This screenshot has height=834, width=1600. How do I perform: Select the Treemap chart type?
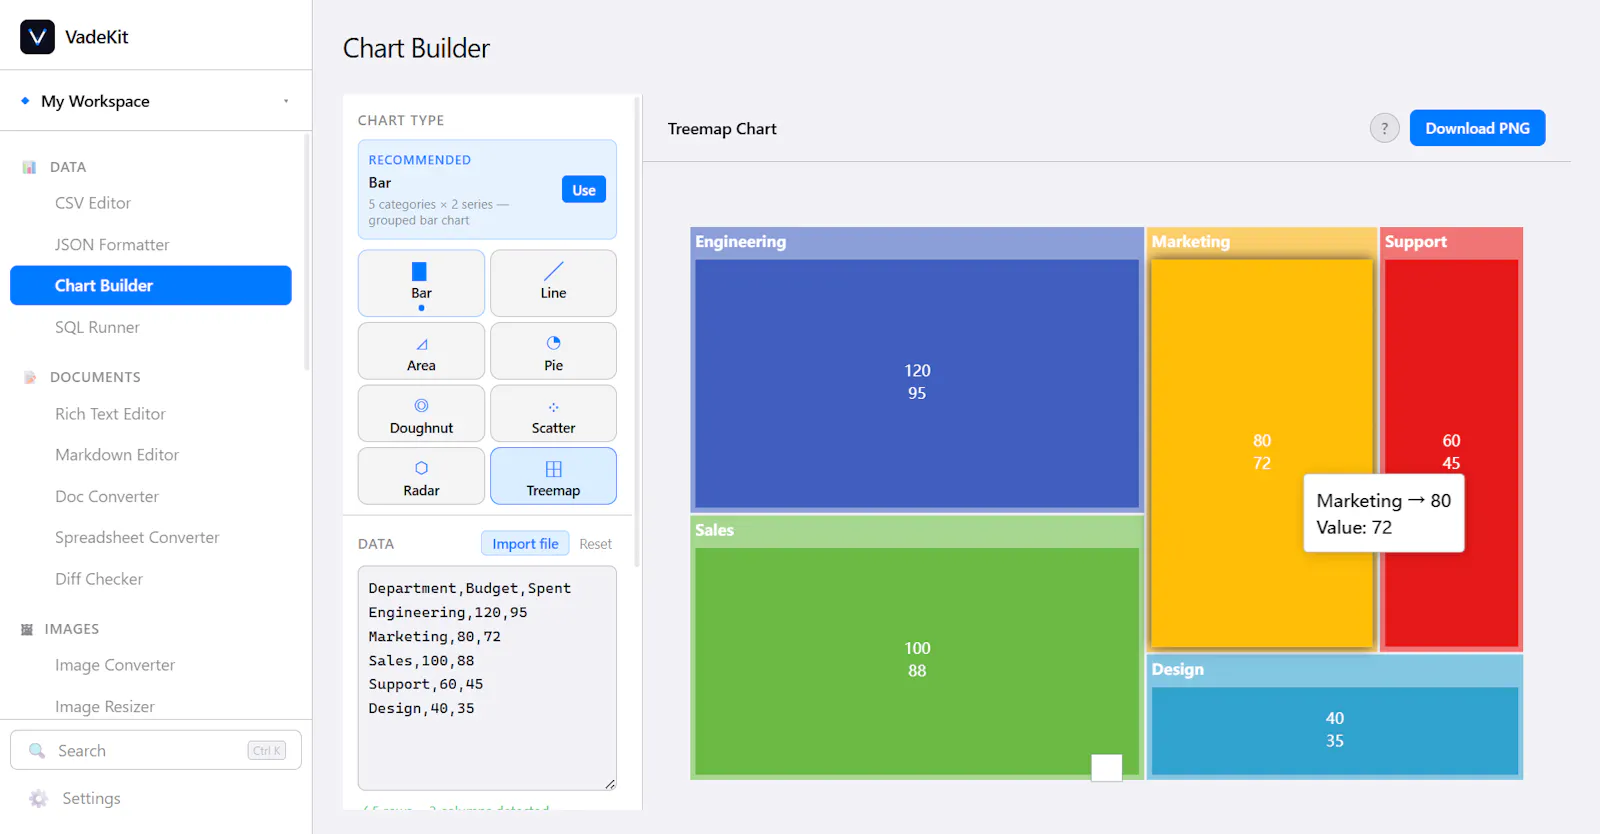(x=553, y=476)
